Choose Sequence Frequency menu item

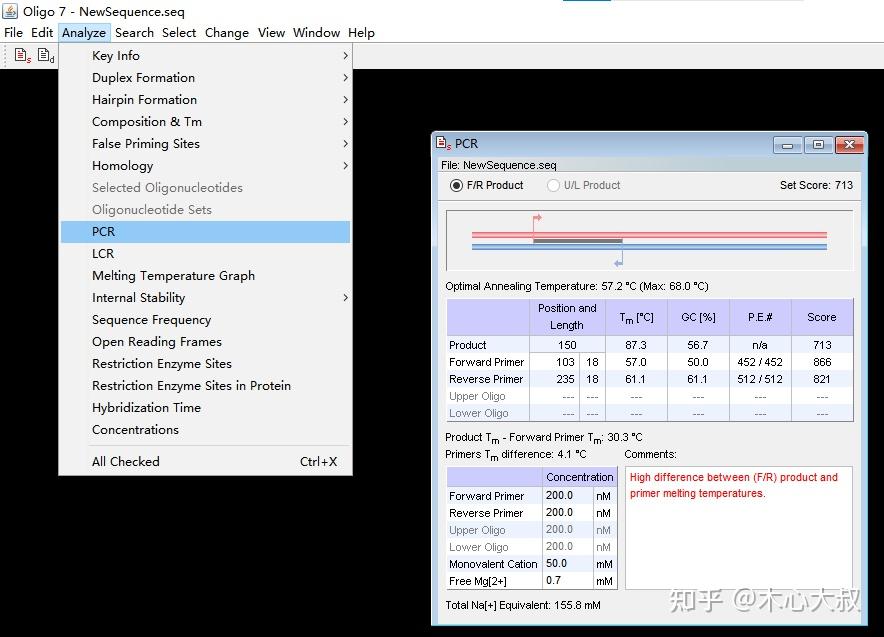(205, 319)
